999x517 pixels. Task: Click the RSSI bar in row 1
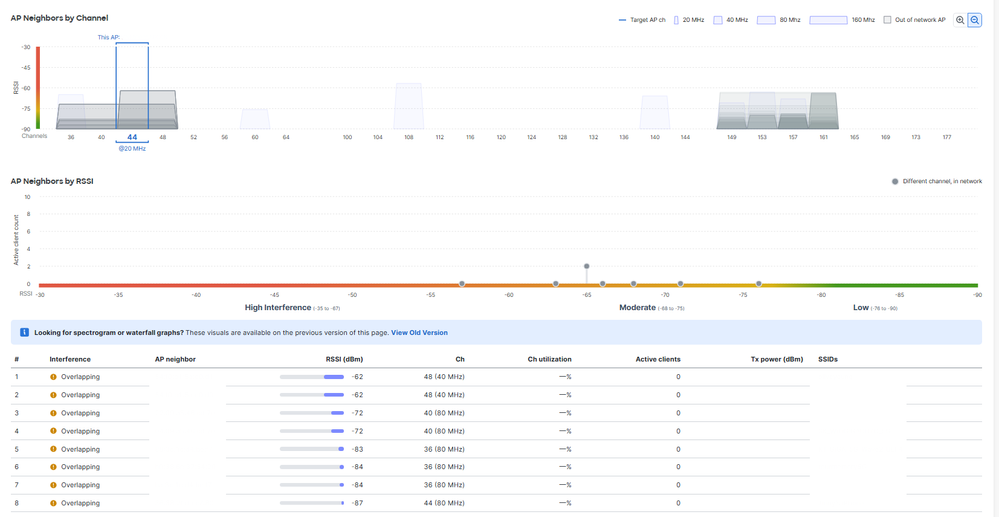[312, 377]
